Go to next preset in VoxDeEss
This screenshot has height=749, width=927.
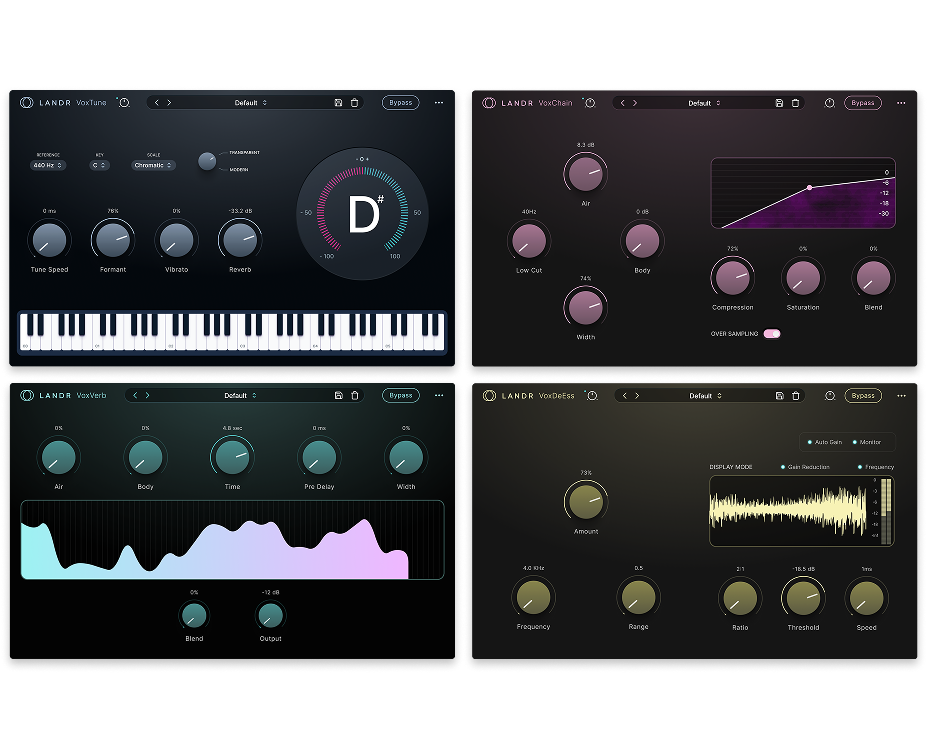pyautogui.click(x=637, y=395)
